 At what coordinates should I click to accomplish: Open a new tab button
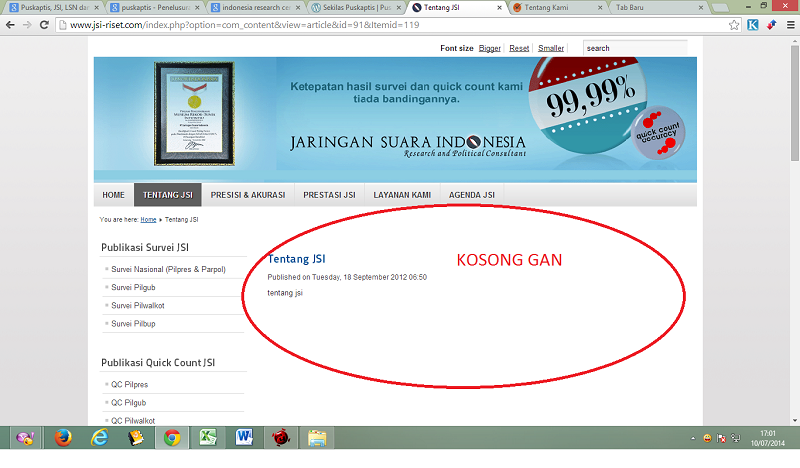[x=720, y=8]
